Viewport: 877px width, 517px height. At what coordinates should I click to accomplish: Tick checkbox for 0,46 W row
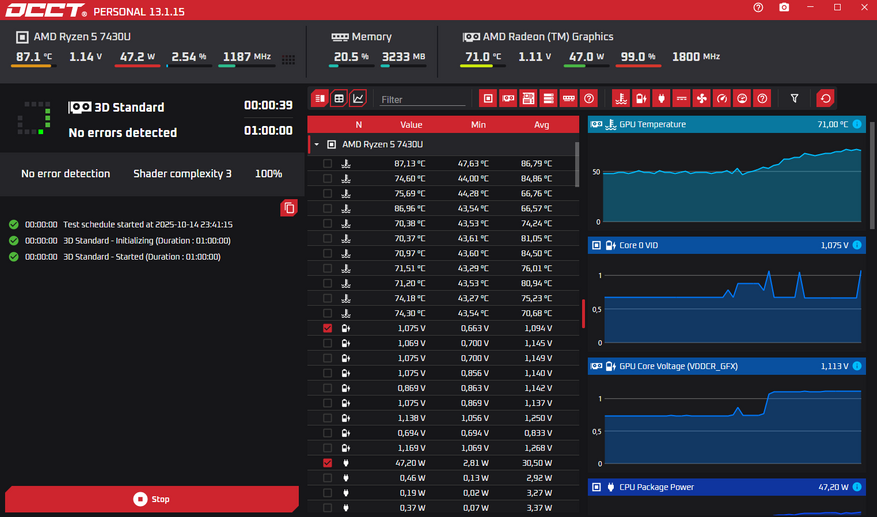pos(327,478)
